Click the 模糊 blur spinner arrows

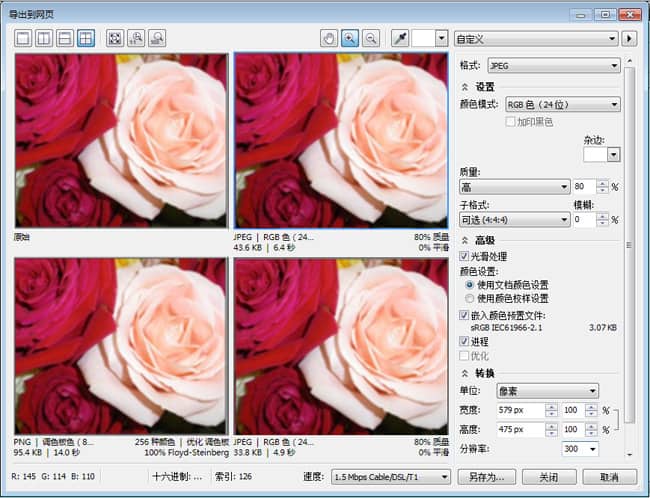tap(603, 219)
